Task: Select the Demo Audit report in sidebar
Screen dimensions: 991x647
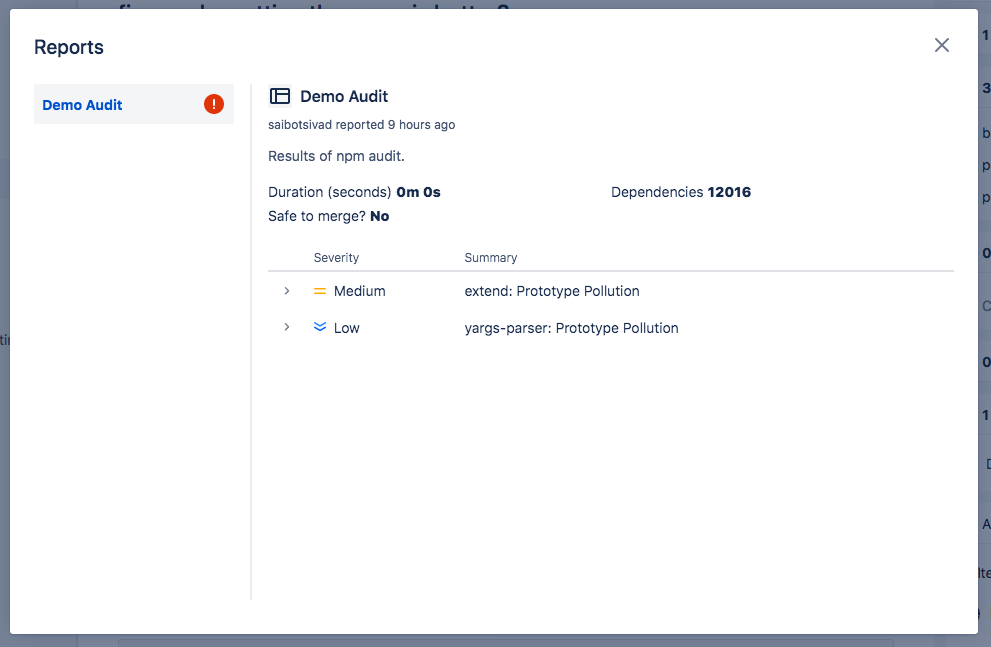Action: point(134,104)
